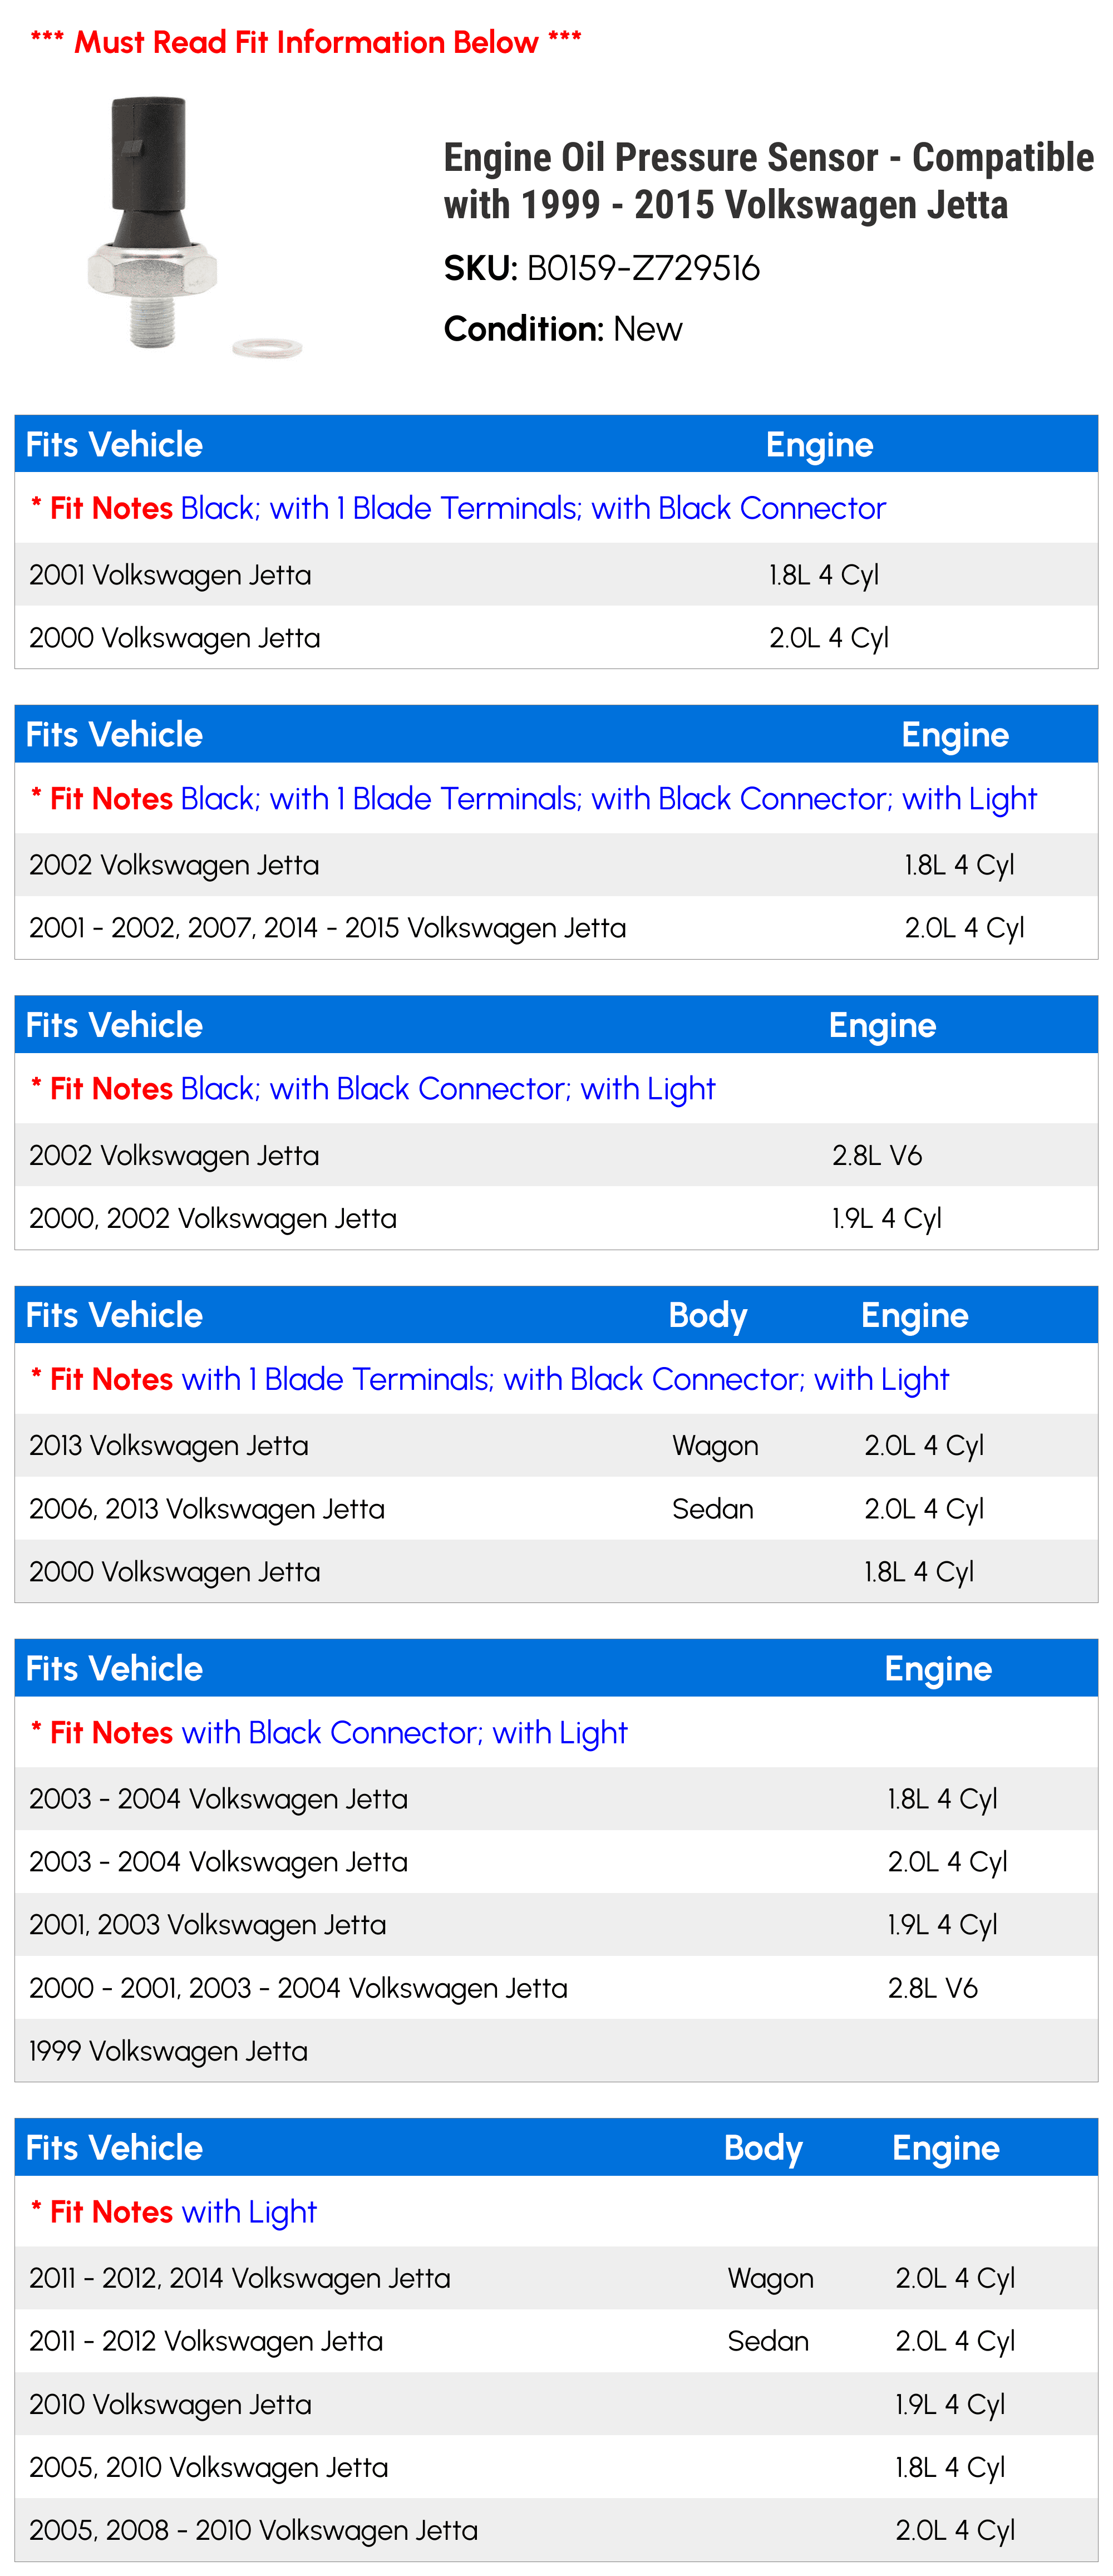Select the SKU B0159-Z729516 text
The height and width of the screenshot is (2576, 1113).
click(601, 268)
